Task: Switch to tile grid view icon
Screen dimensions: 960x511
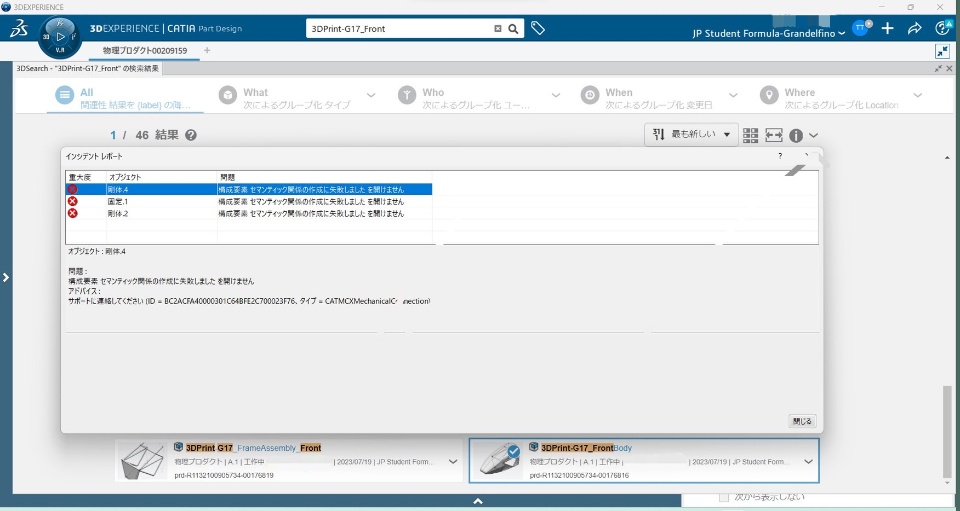Action: pyautogui.click(x=751, y=135)
